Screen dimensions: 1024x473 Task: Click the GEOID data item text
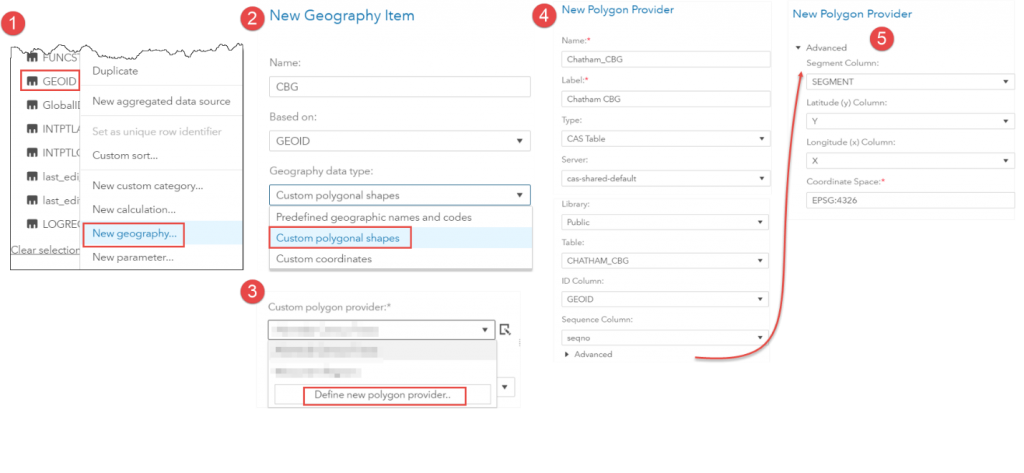point(59,82)
